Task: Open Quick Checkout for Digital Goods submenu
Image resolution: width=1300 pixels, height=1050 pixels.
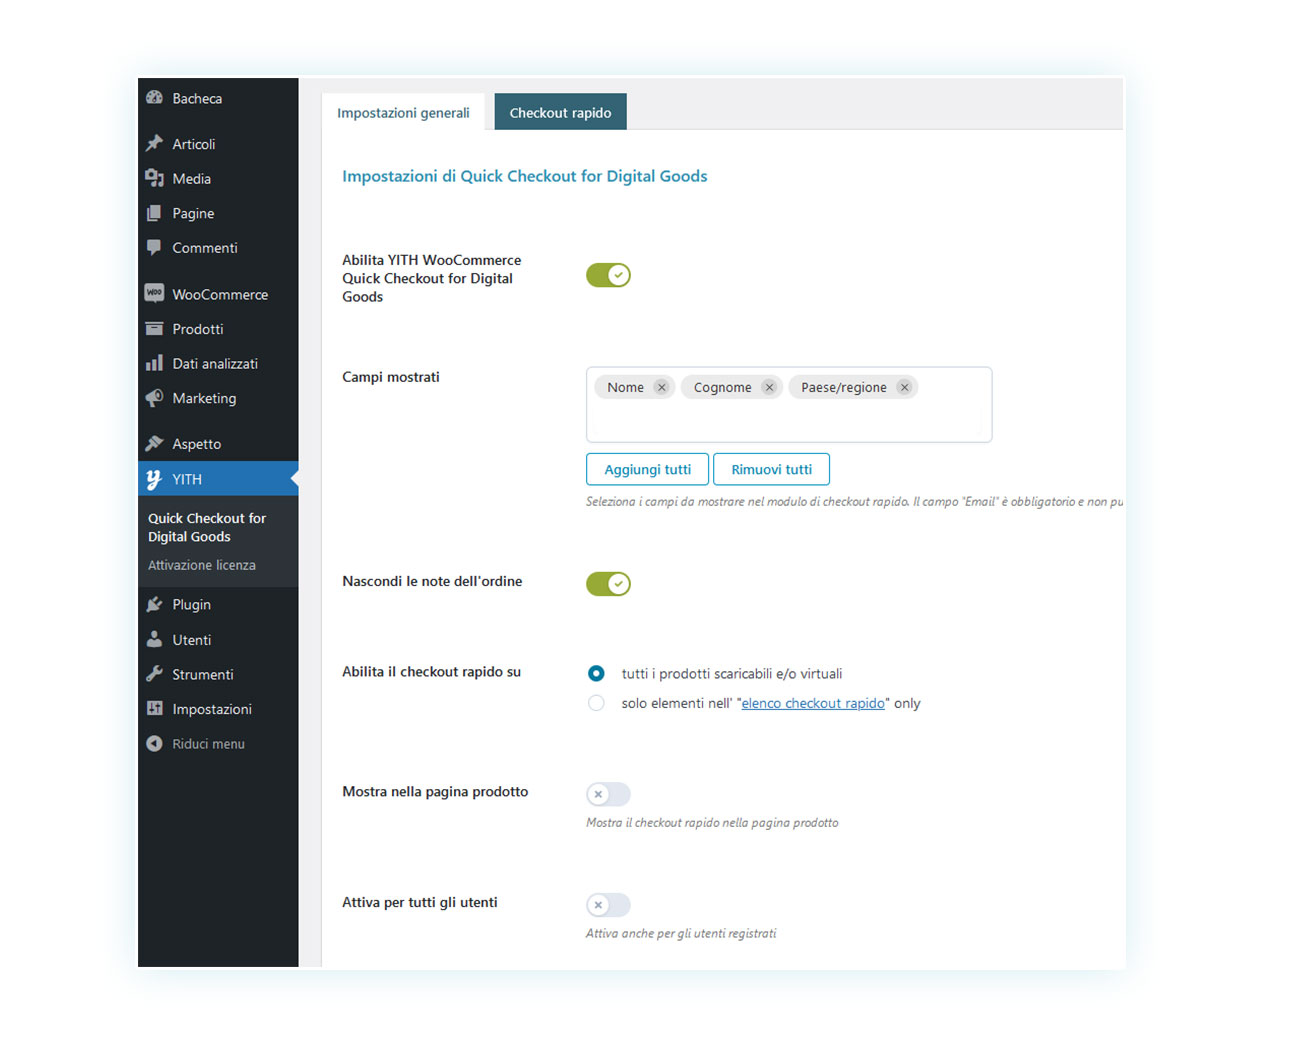Action: tap(207, 527)
